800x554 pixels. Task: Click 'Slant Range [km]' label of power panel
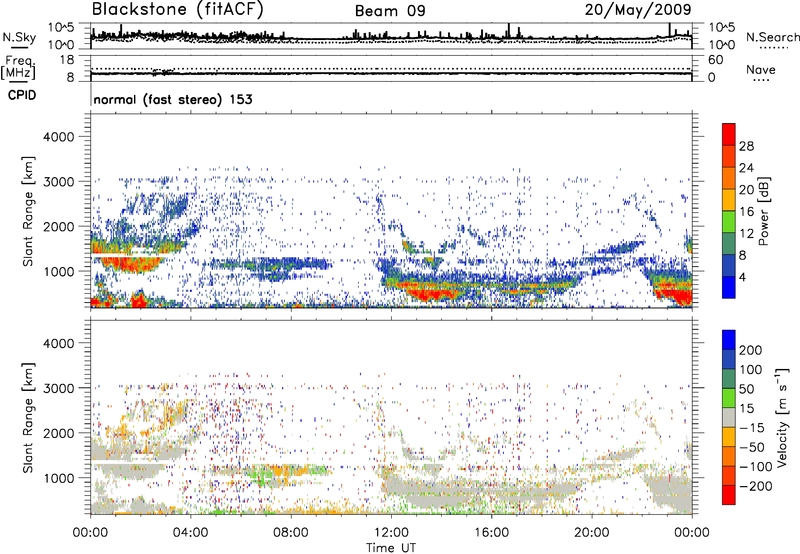tap(28, 211)
